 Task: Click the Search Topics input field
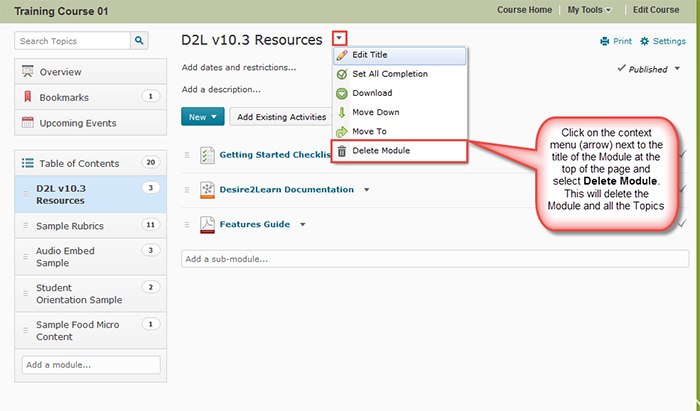(73, 41)
